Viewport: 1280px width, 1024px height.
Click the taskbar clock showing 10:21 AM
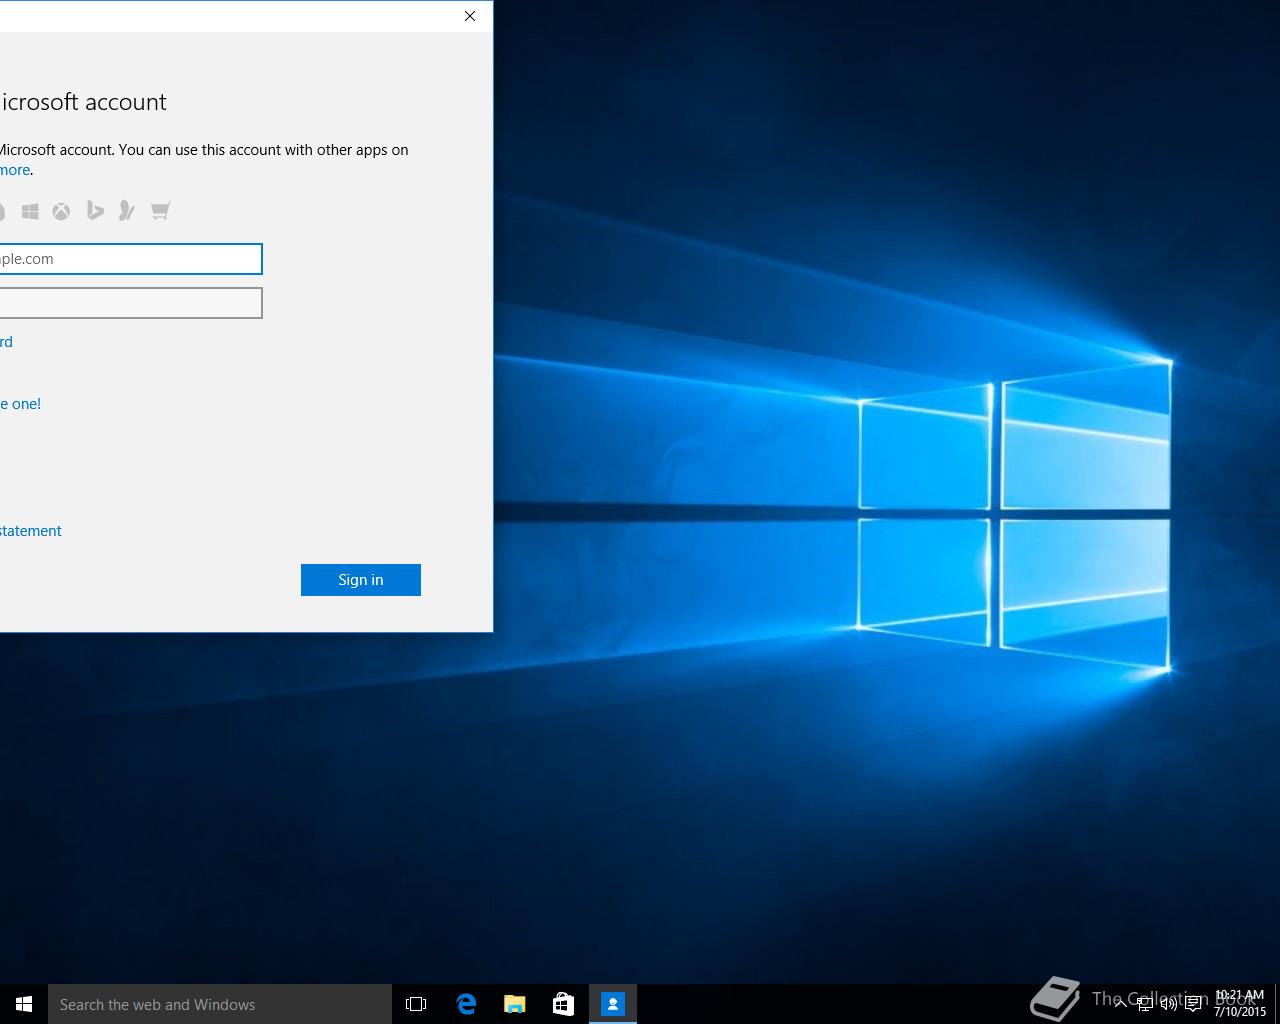point(1240,1003)
